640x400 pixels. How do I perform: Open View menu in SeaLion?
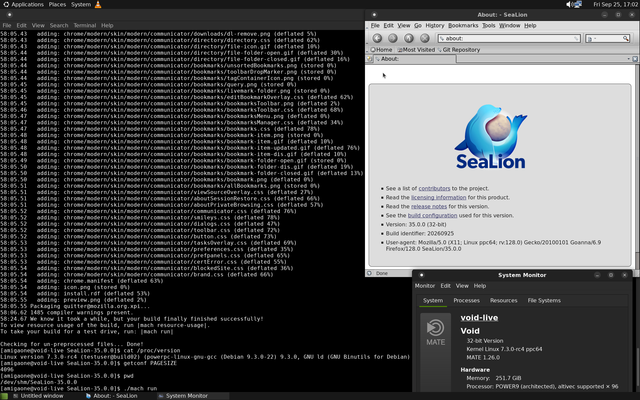[x=404, y=25]
